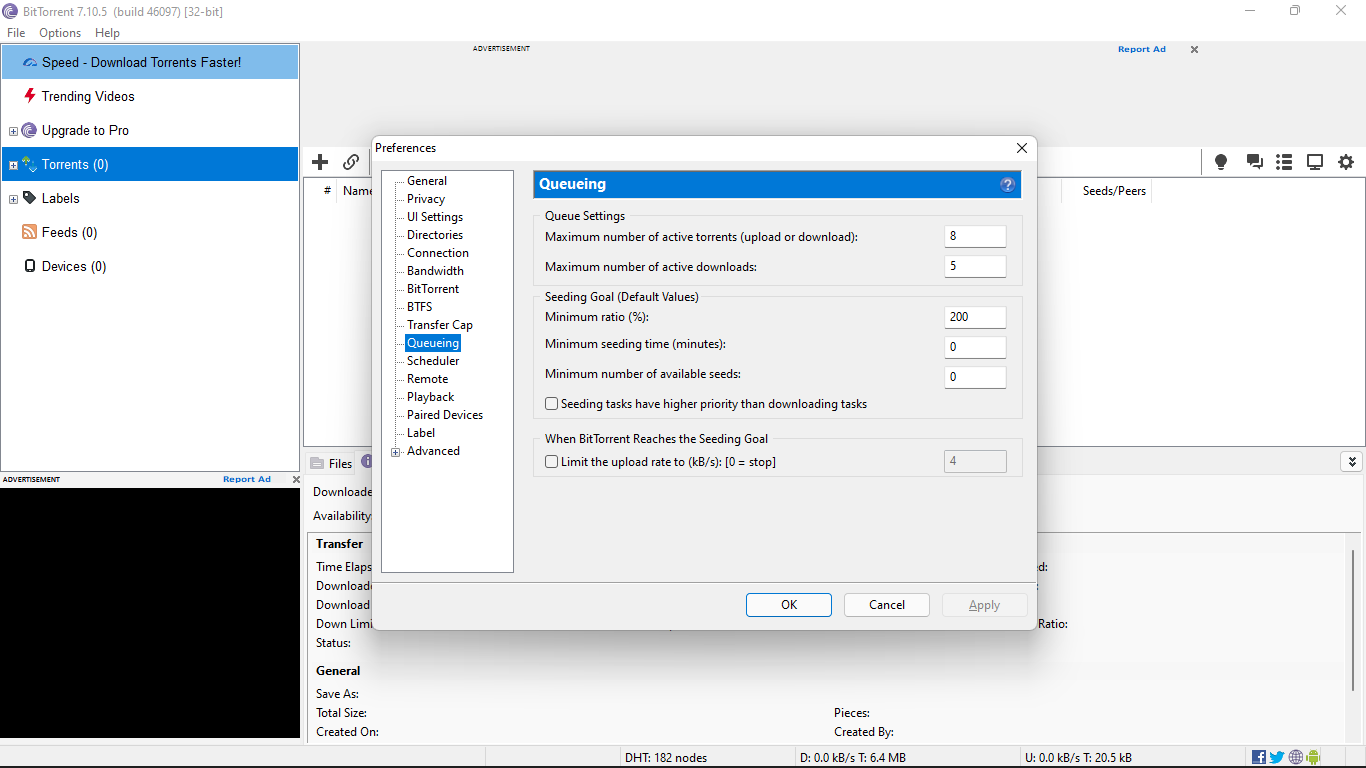Viewport: 1366px width, 768px height.
Task: Click the Twitter icon in the status bar
Action: pos(1277,757)
